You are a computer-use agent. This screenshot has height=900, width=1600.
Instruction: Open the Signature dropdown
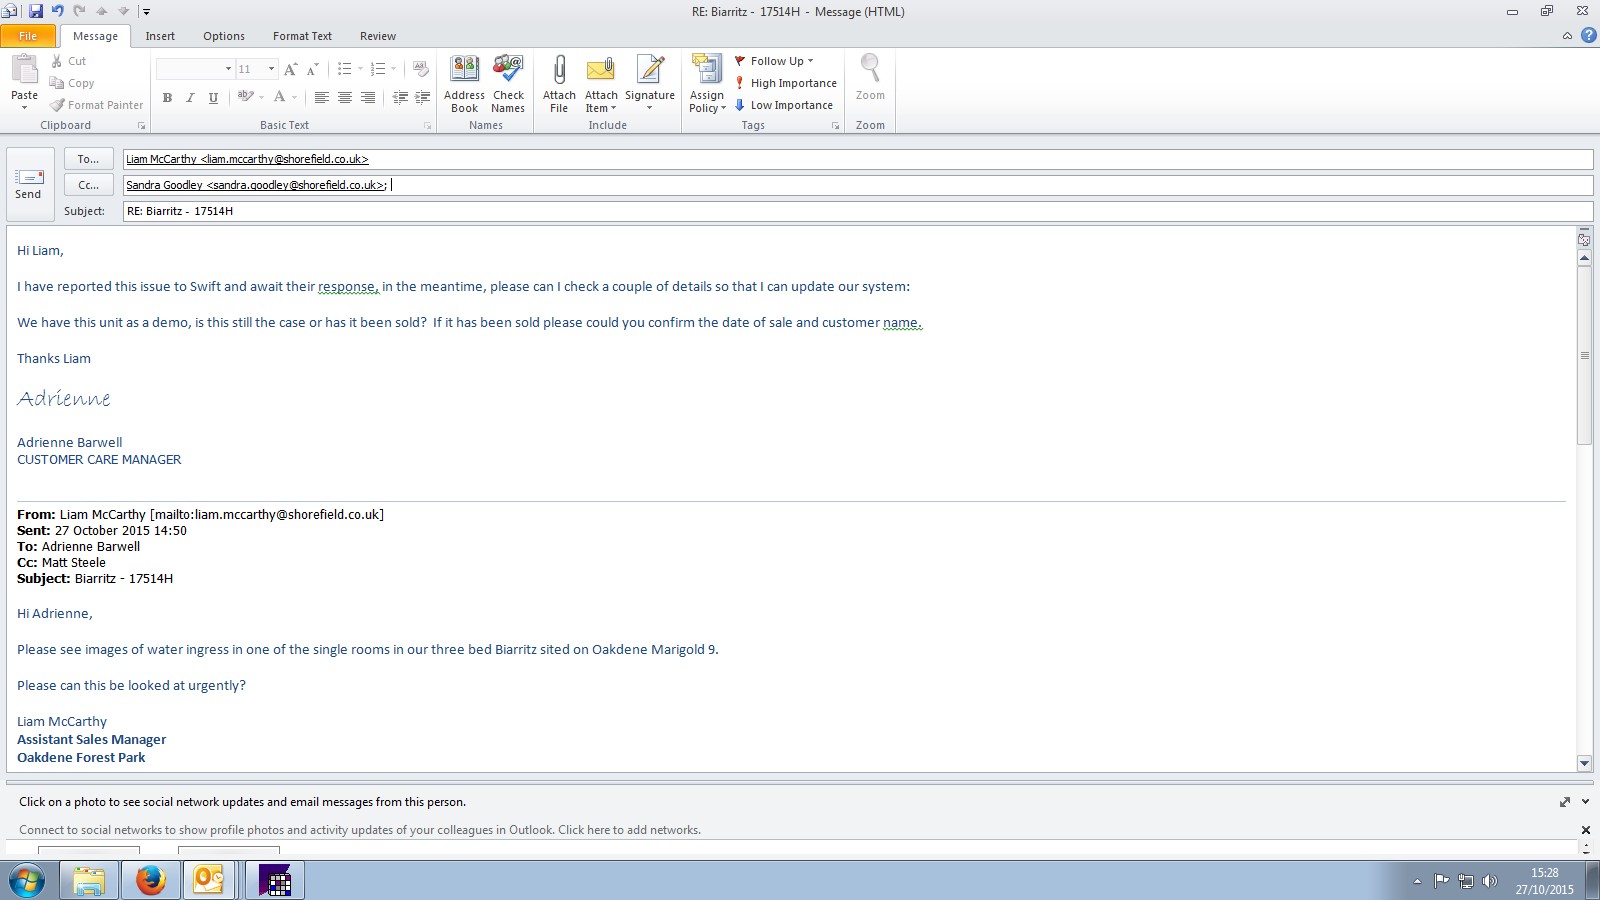(x=650, y=84)
